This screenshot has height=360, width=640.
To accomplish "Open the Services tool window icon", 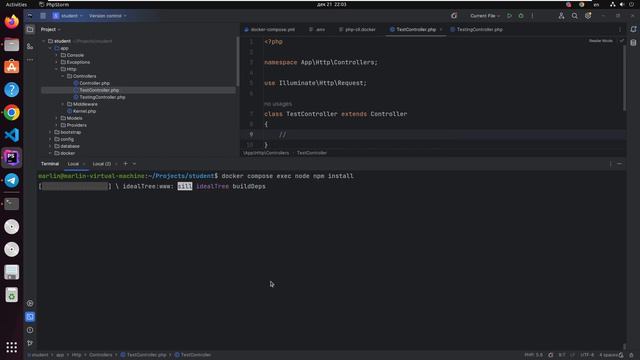I will pos(30,303).
